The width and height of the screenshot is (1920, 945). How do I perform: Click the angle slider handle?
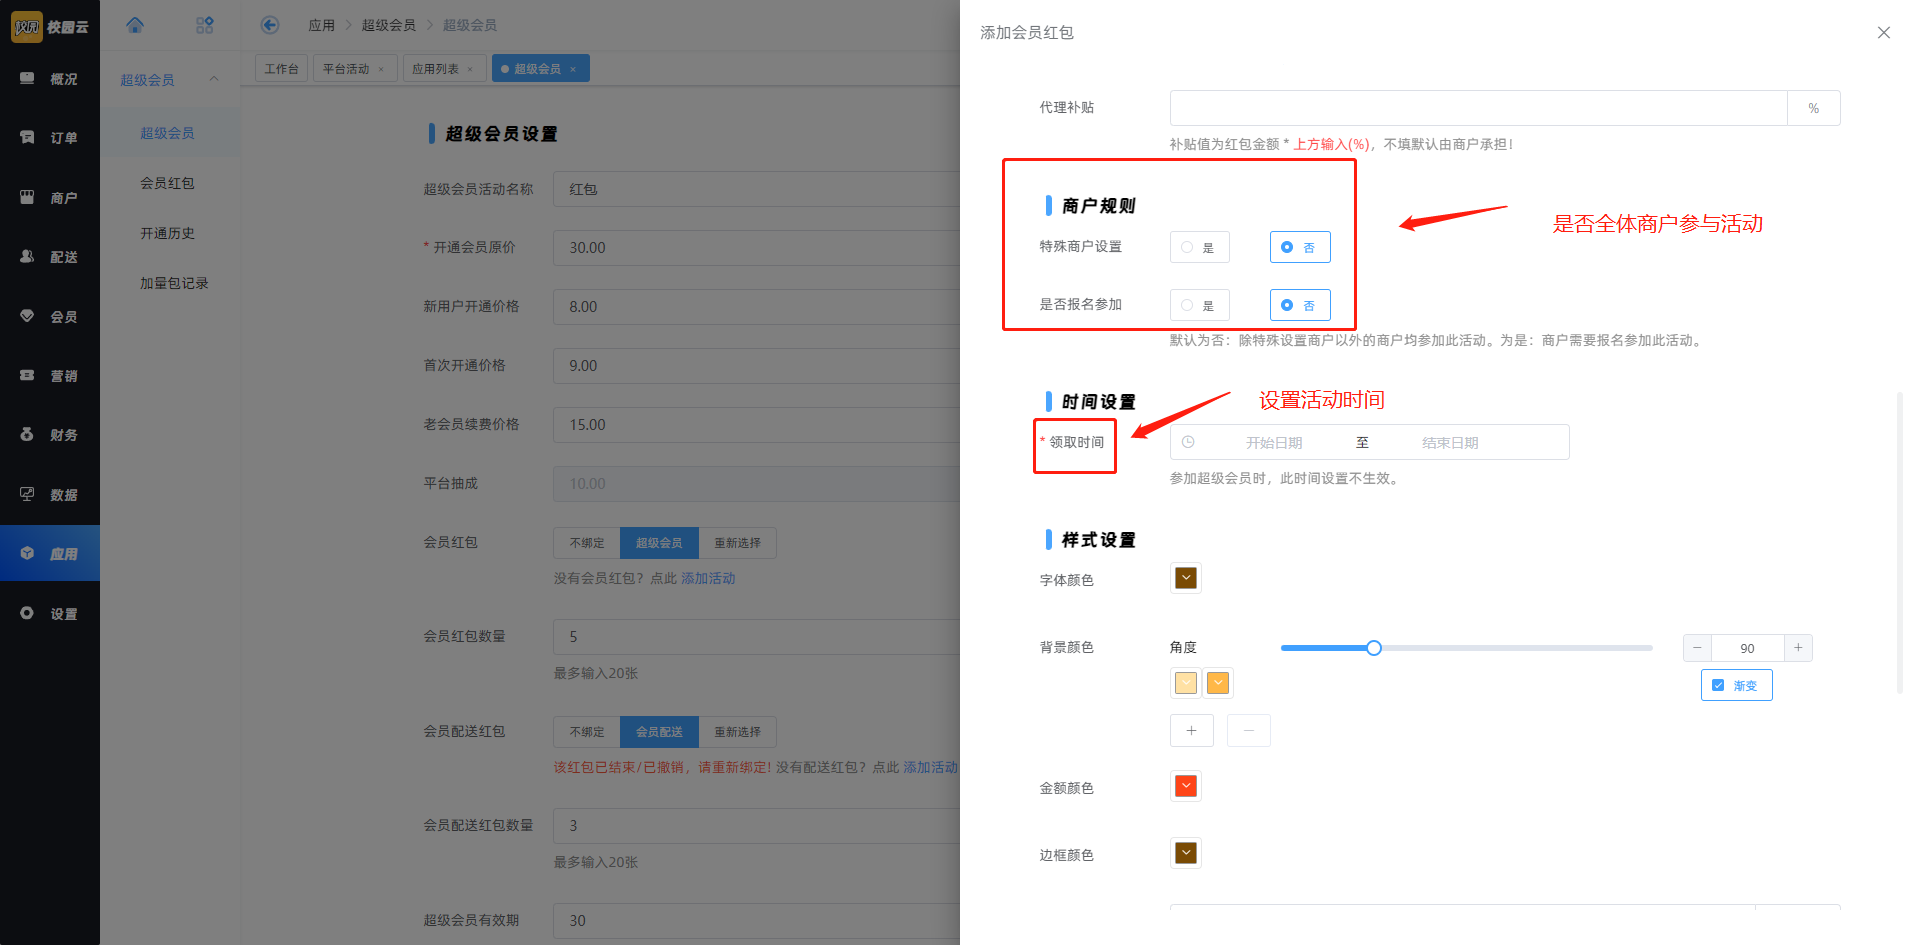tap(1374, 648)
